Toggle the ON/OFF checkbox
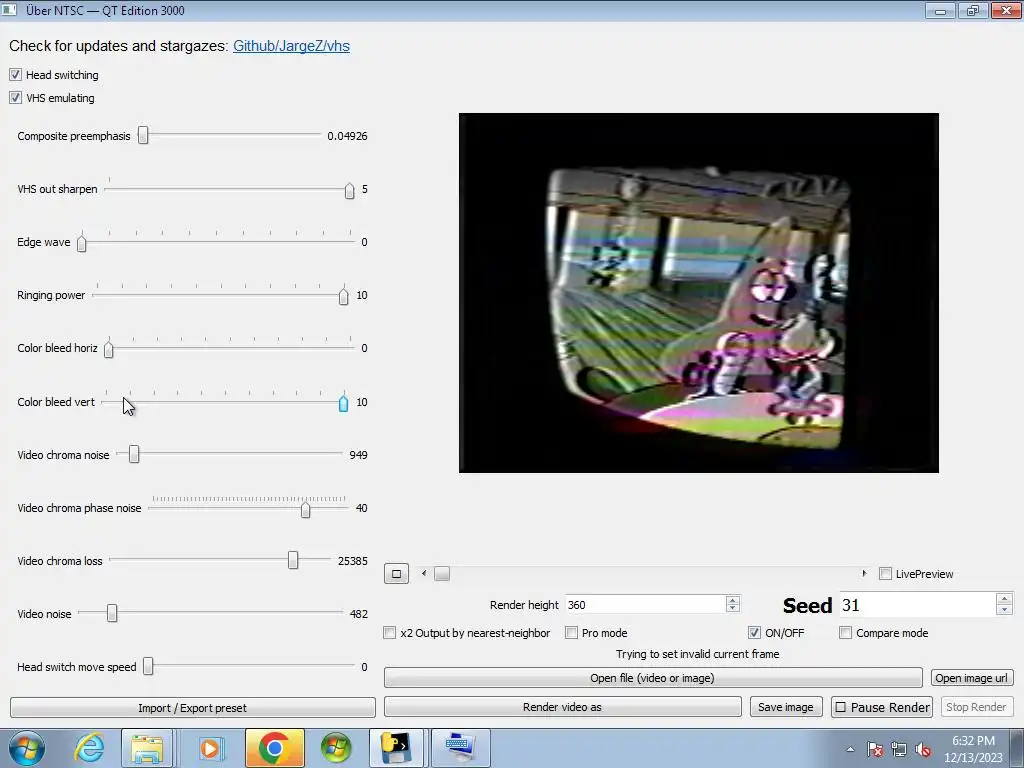Viewport: 1024px width, 768px height. click(x=754, y=632)
